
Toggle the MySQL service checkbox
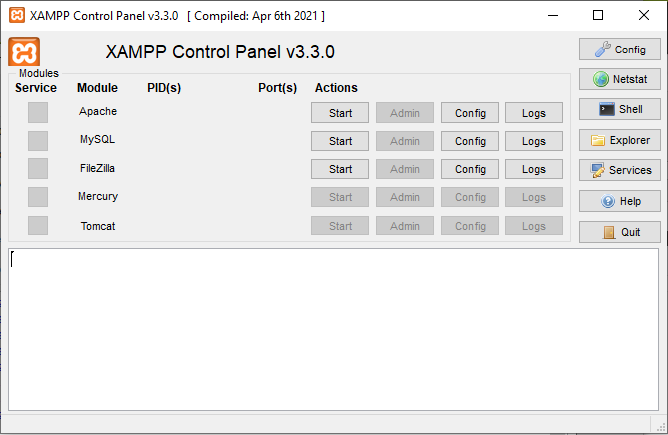[x=38, y=141]
